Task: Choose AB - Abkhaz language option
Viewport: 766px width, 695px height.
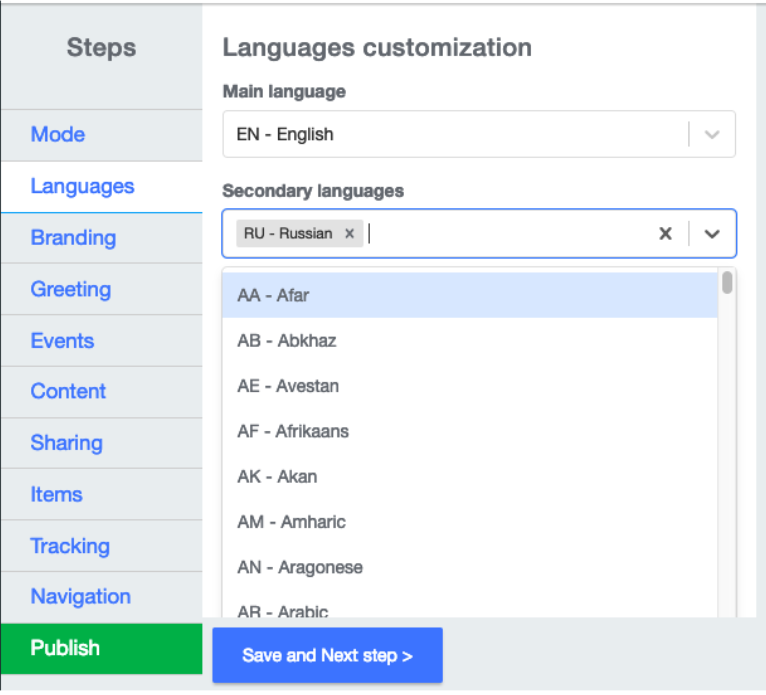Action: 469,341
